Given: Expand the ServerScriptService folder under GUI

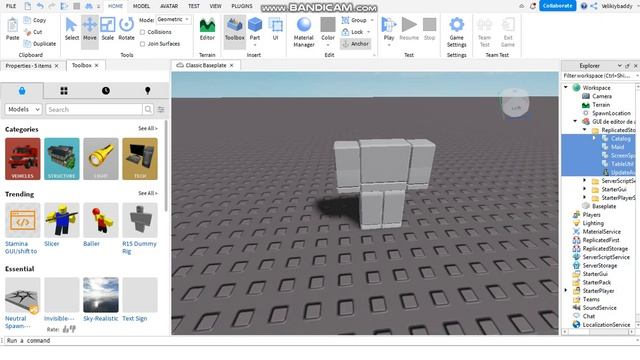Looking at the screenshot, I should coord(584,180).
